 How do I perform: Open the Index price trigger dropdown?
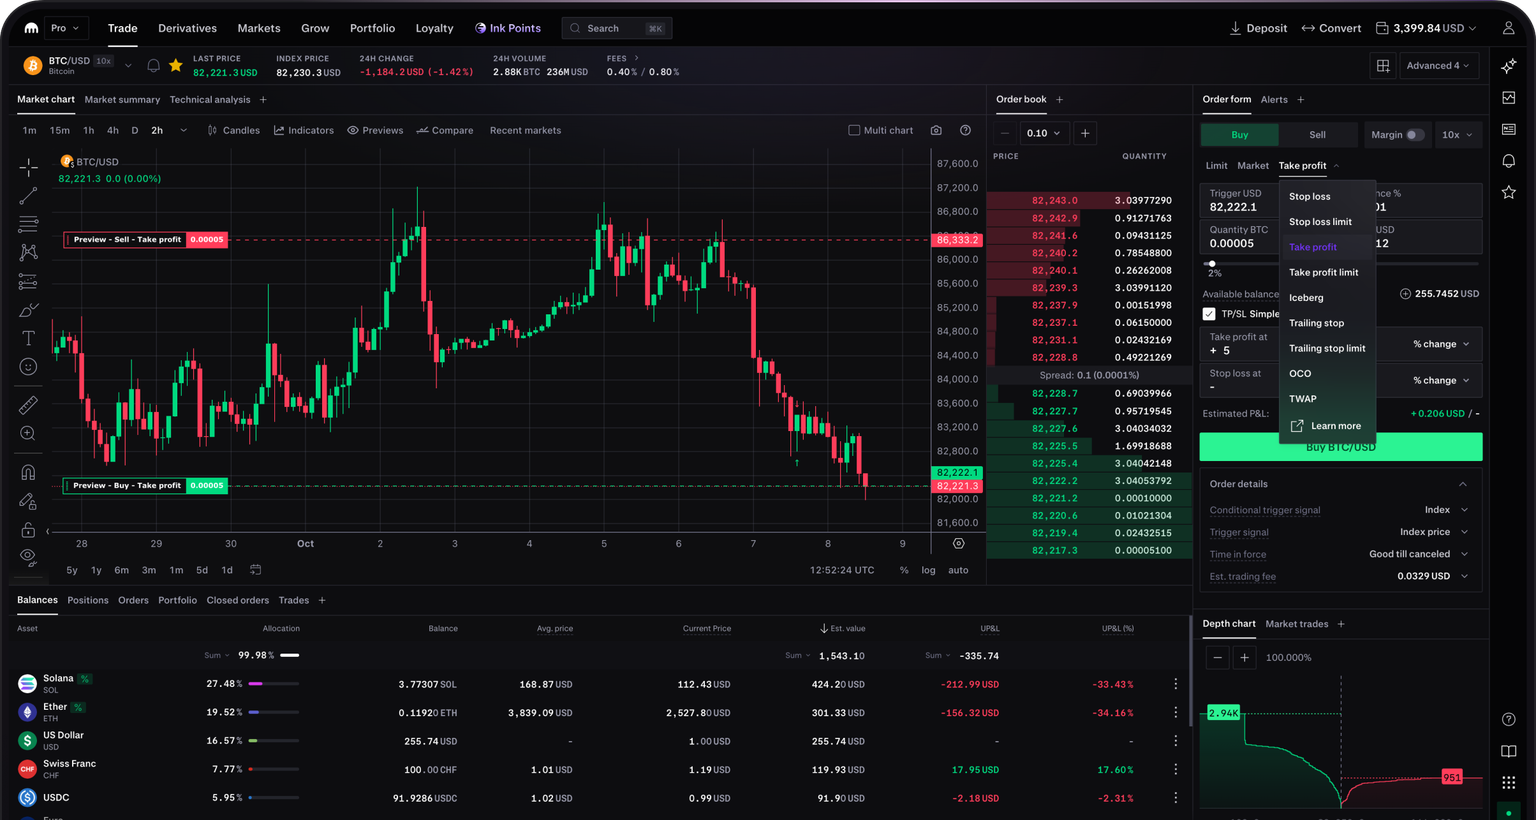coord(1434,532)
